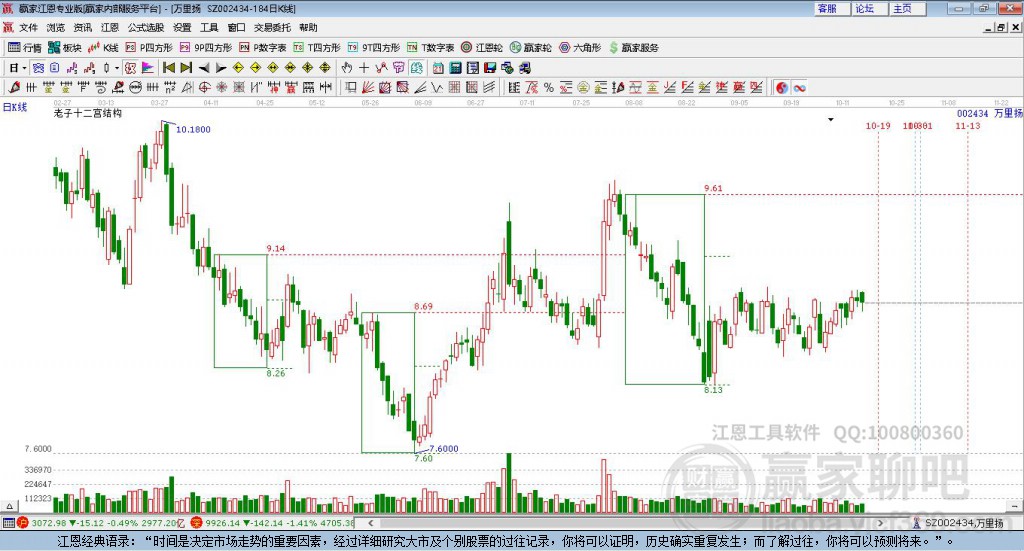This screenshot has width=1024, height=551.
Task: Click the 9926.14 Shenzhen index status
Action: click(x=272, y=523)
